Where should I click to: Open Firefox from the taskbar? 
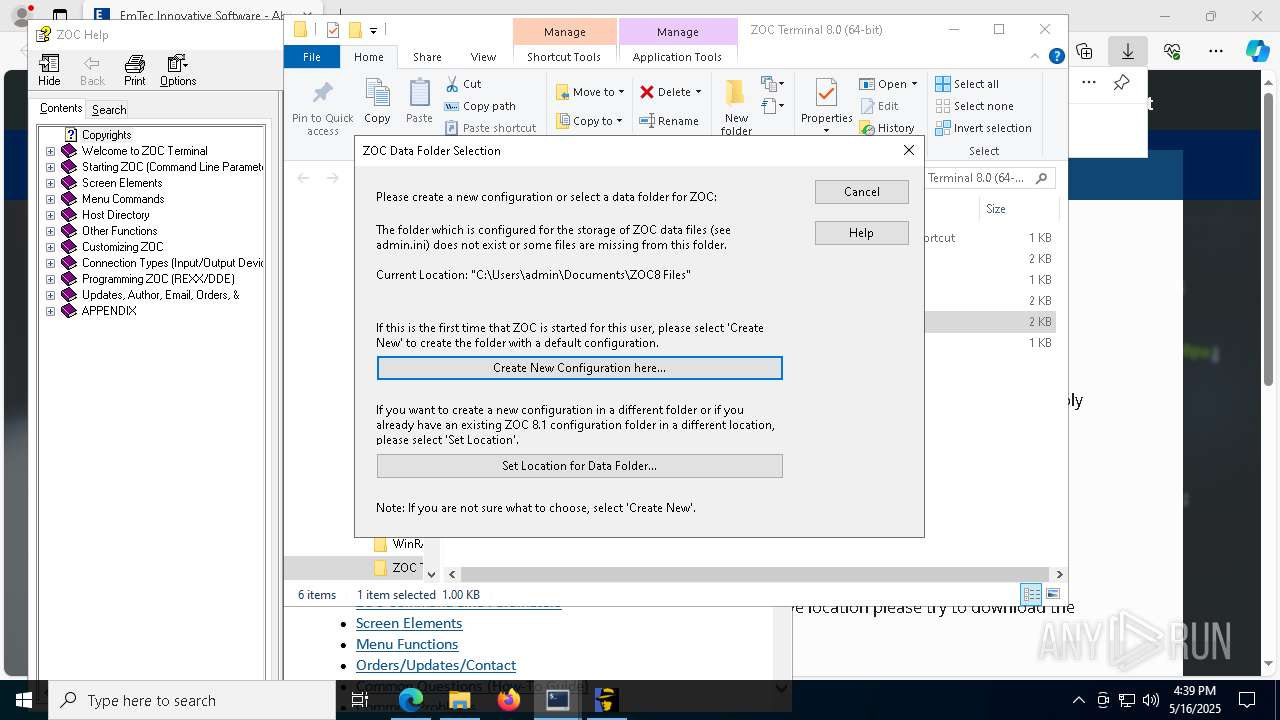coord(509,700)
